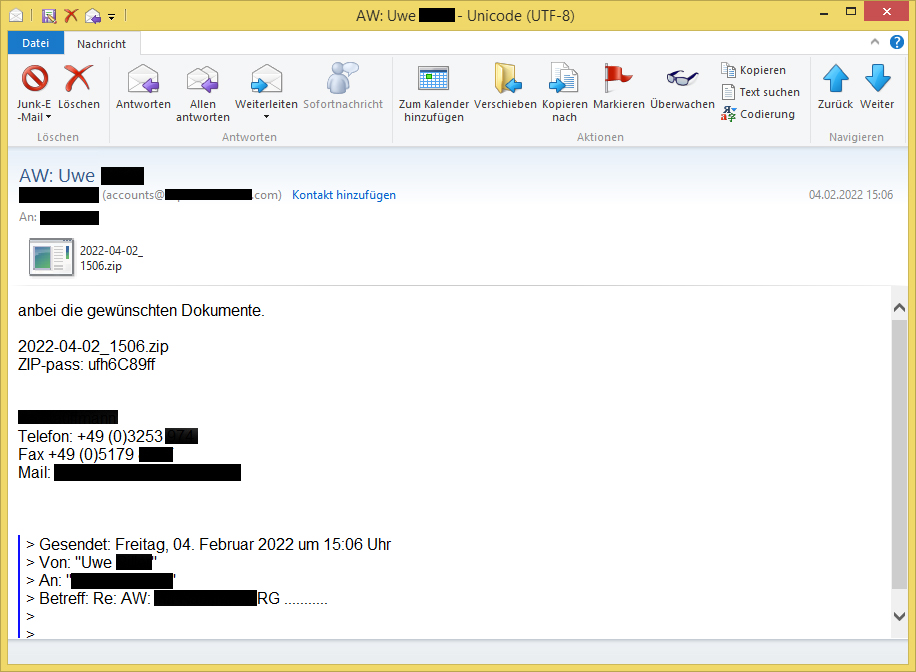This screenshot has width=916, height=672.
Task: Click Allen antworten to reply all
Action: (203, 93)
